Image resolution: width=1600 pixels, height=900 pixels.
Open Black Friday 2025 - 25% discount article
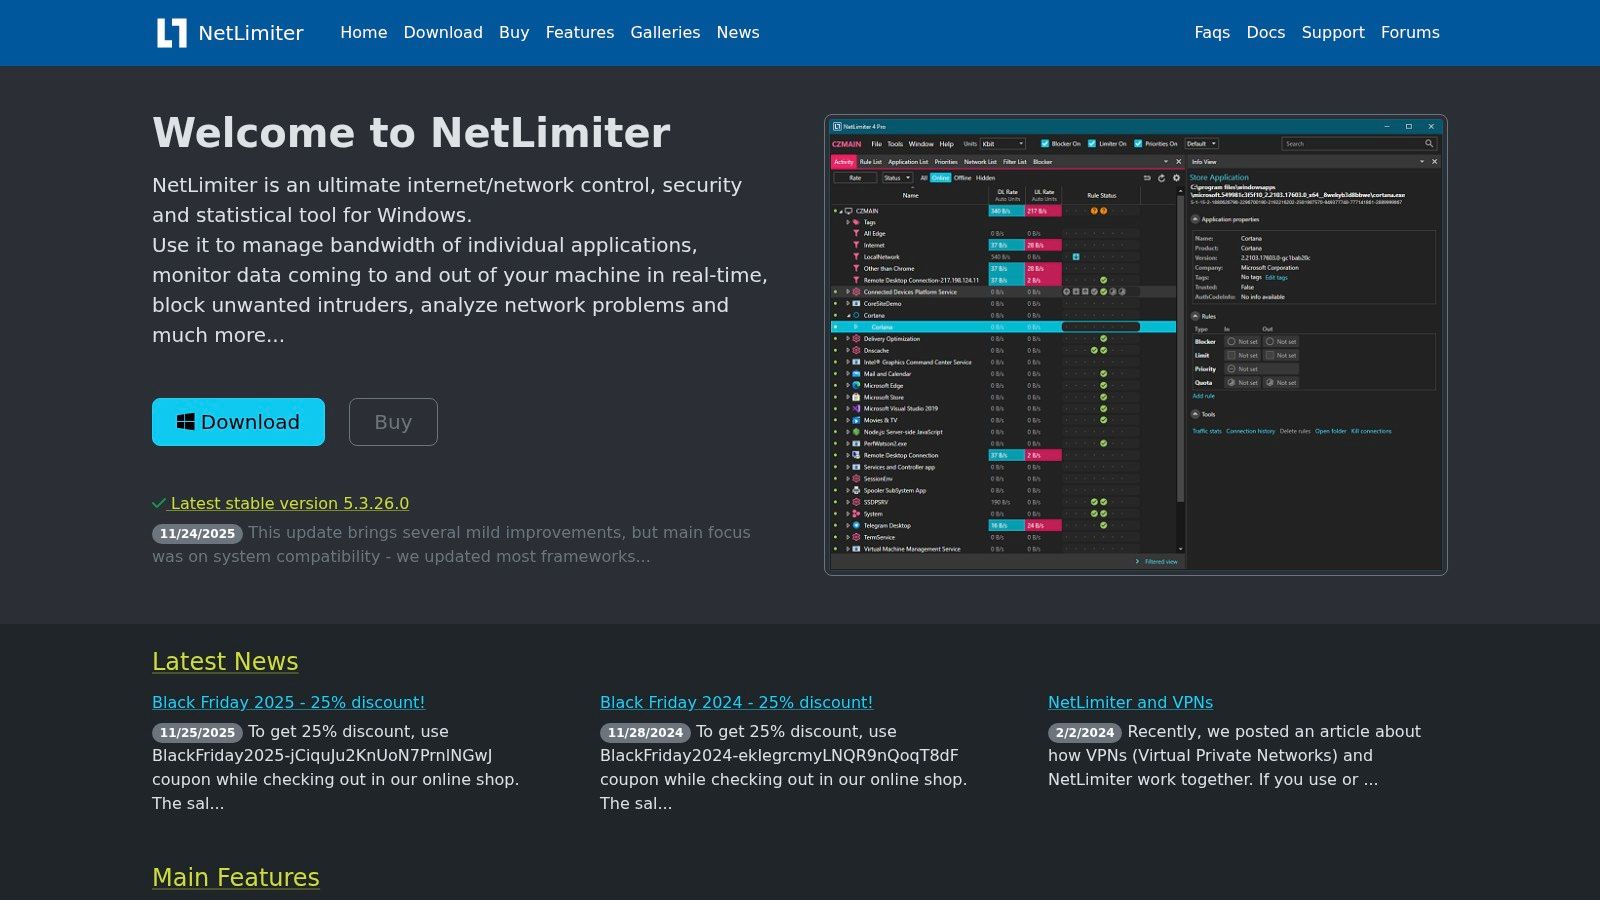pos(288,702)
